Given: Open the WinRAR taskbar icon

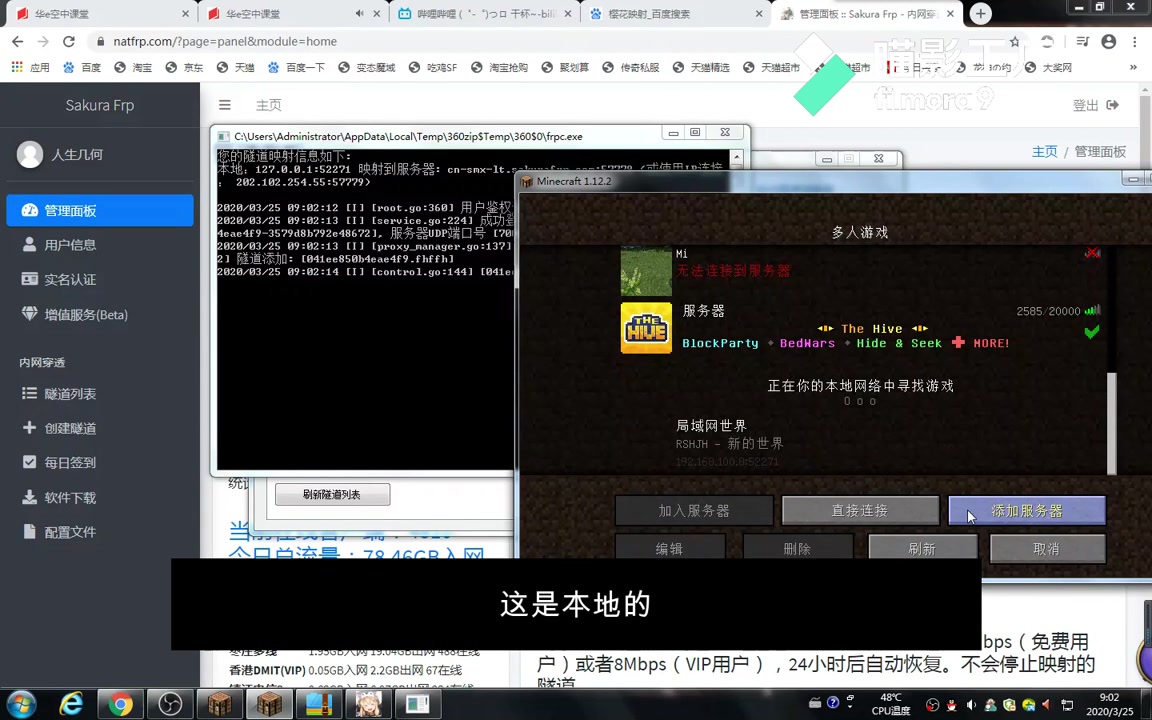Looking at the screenshot, I should pos(318,704).
